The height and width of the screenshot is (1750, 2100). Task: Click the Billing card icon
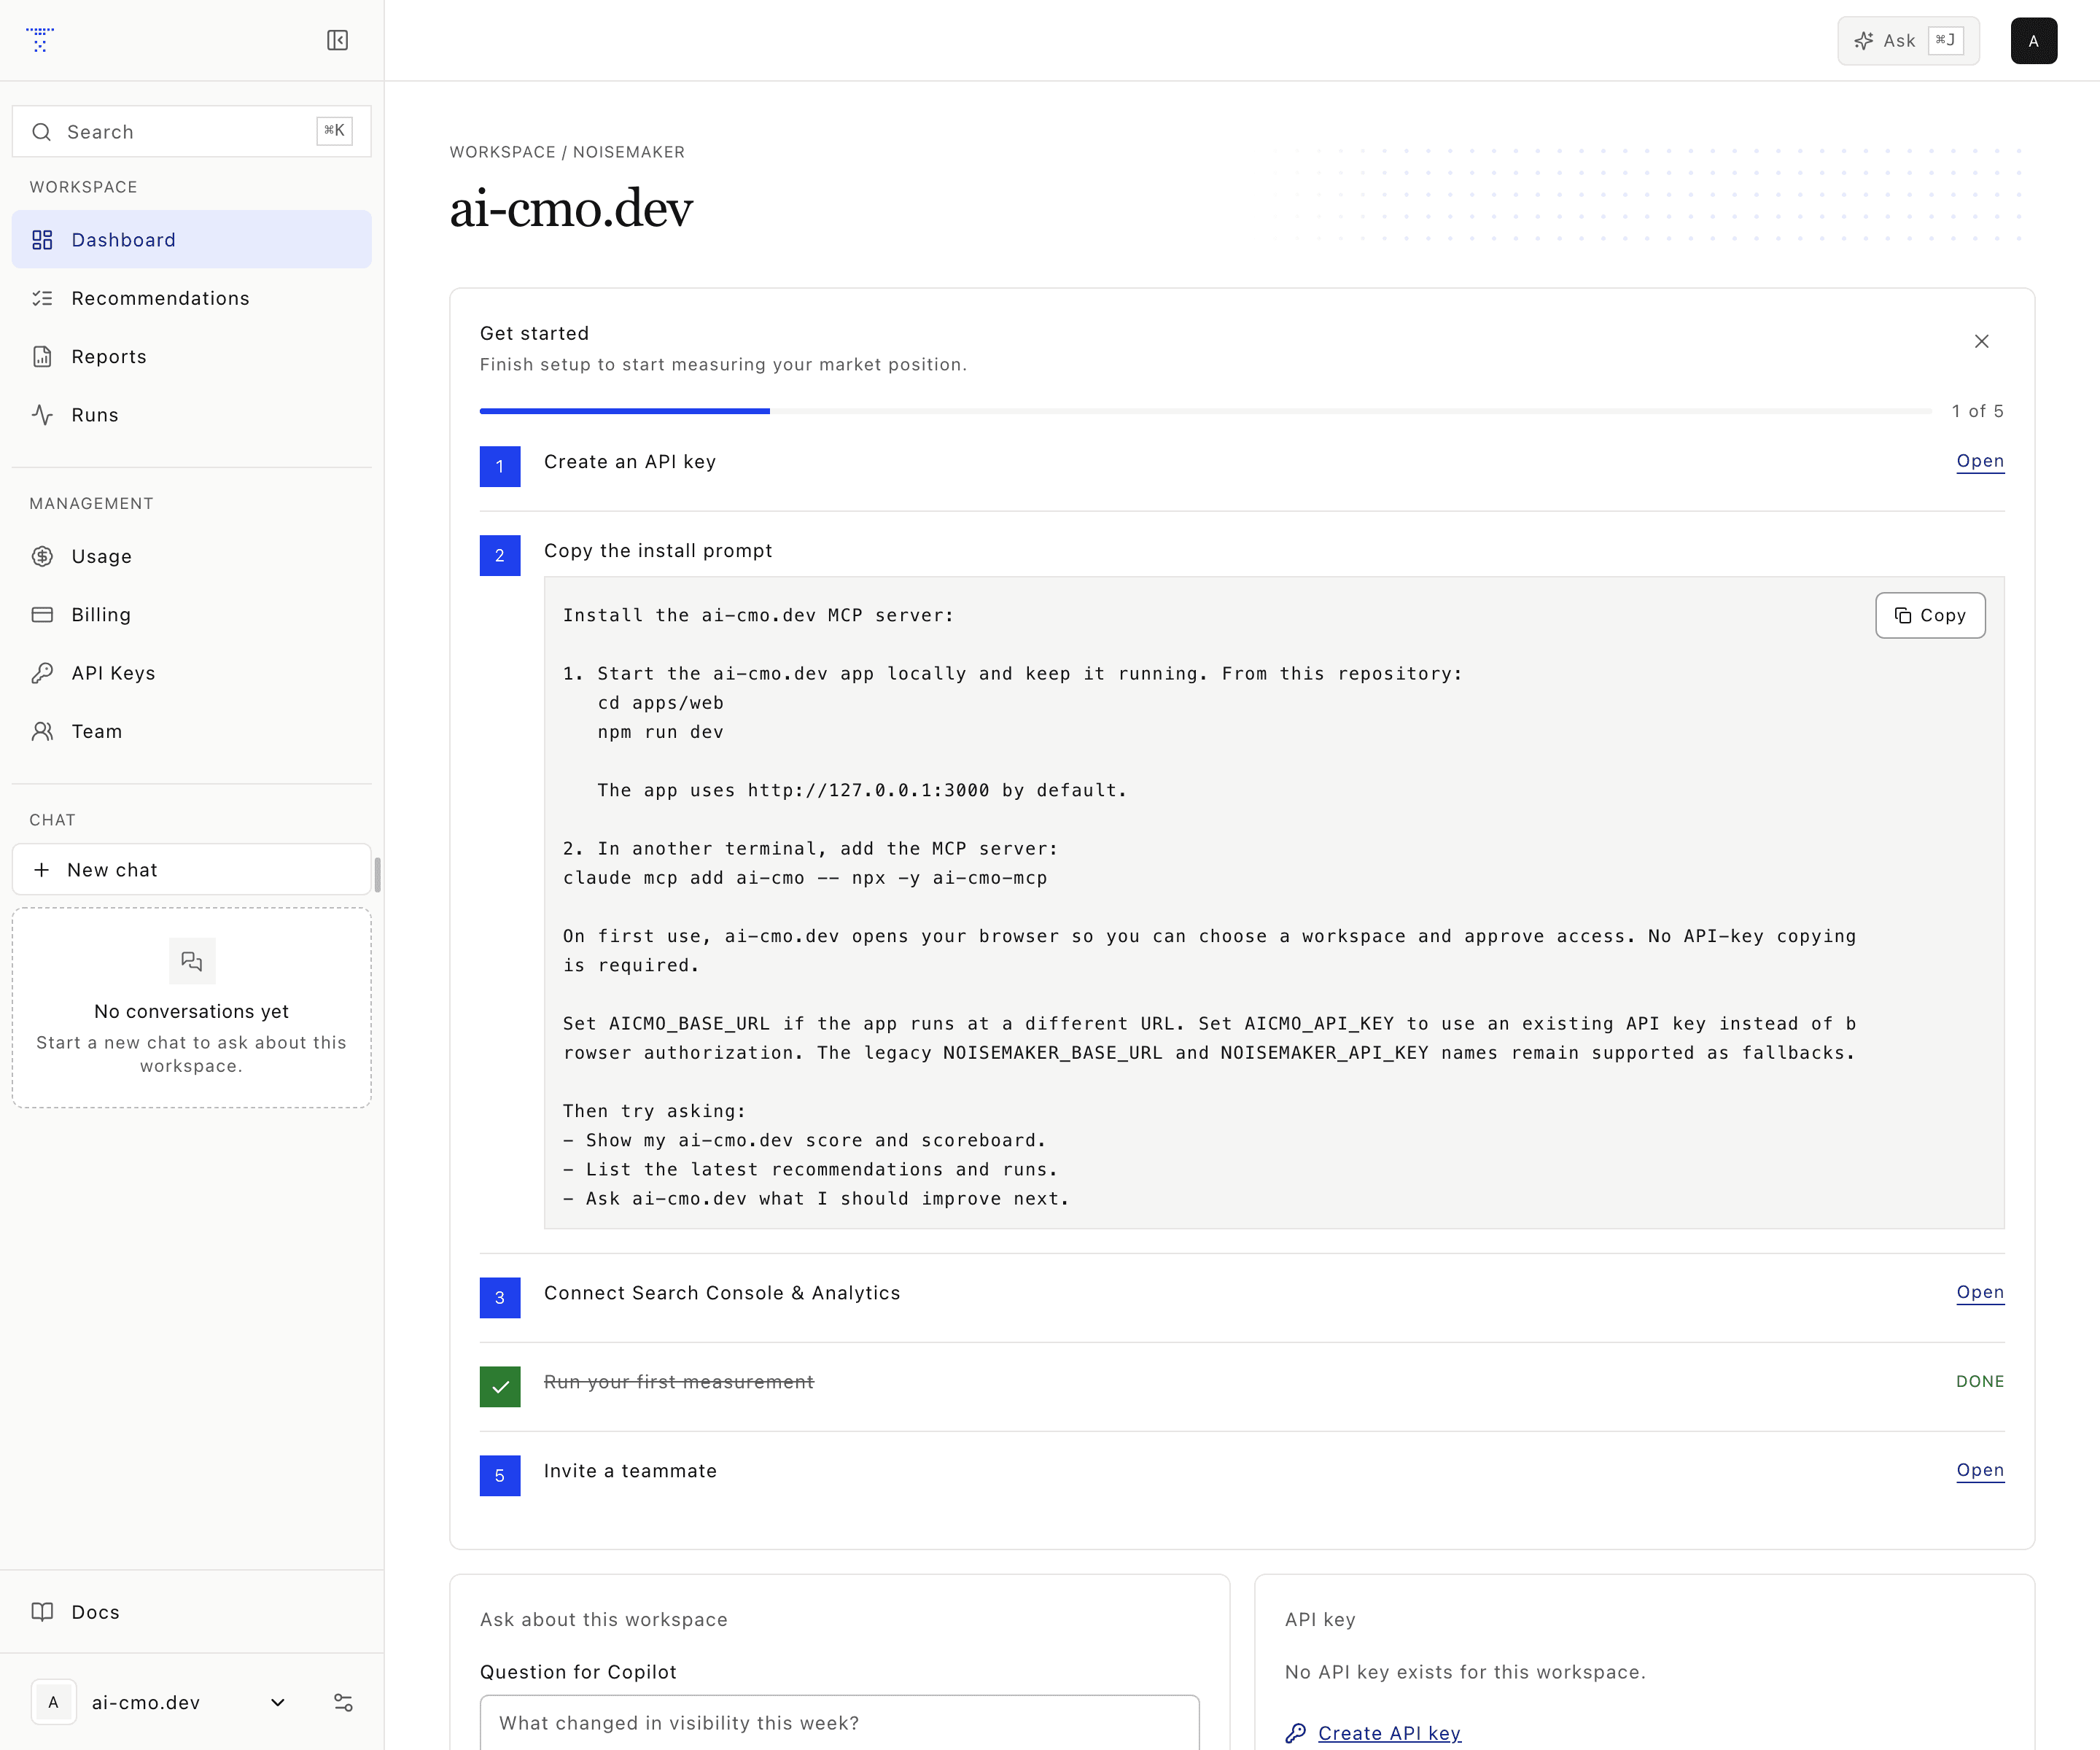coord(42,615)
